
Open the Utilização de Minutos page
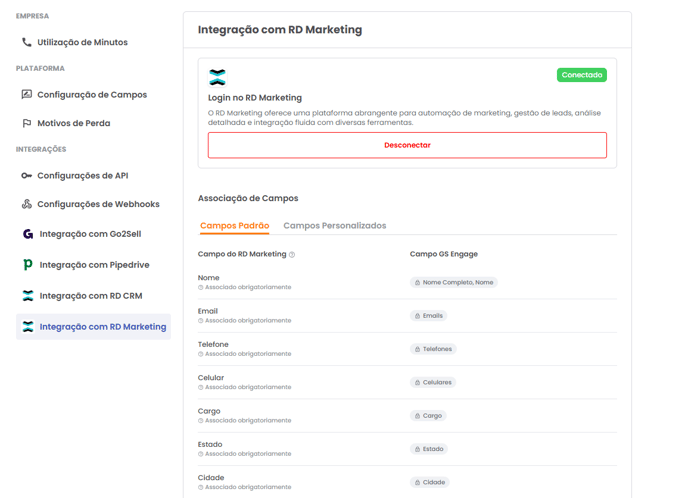(82, 43)
